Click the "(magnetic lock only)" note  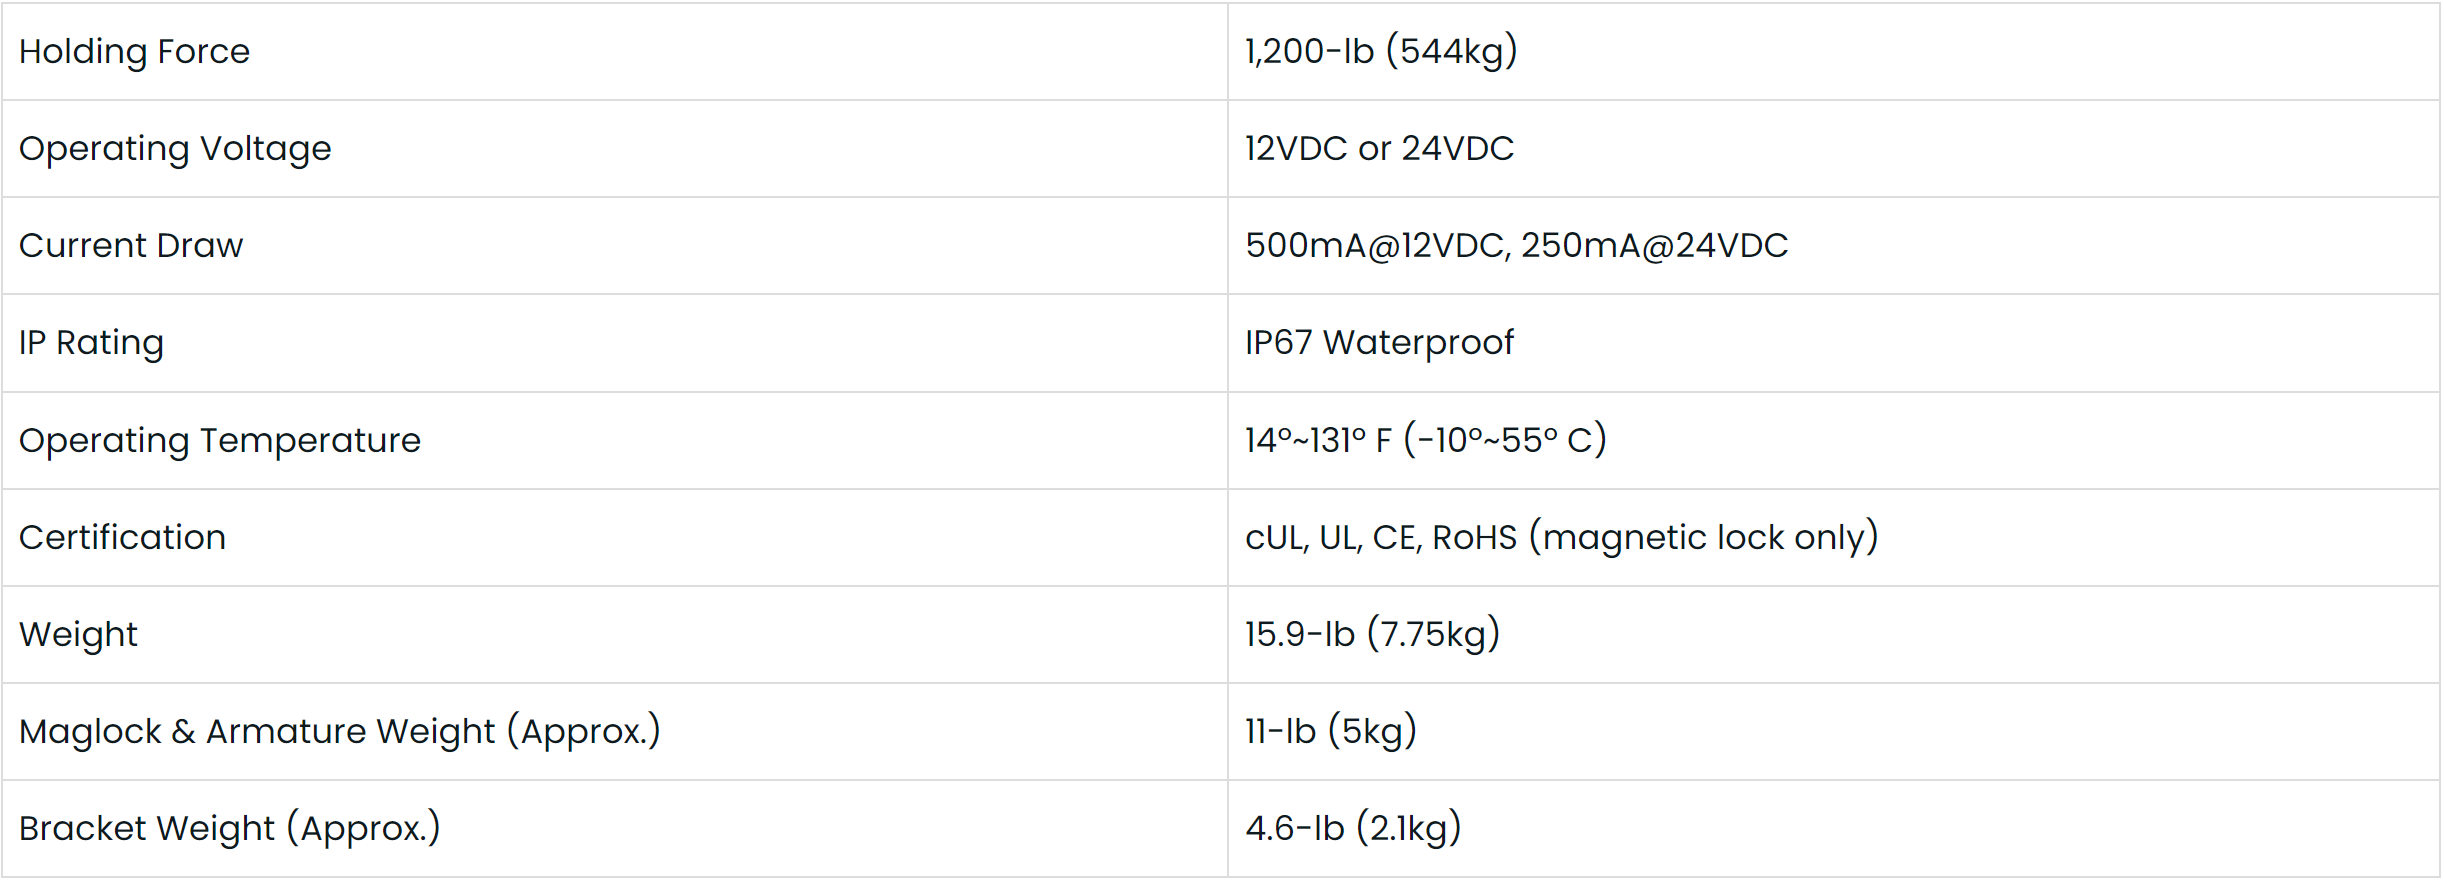[x=1703, y=537]
